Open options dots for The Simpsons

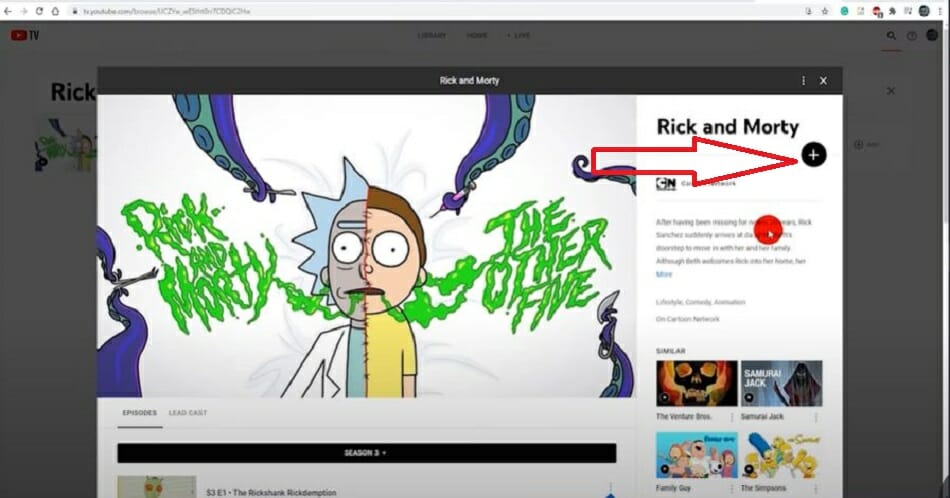816,488
